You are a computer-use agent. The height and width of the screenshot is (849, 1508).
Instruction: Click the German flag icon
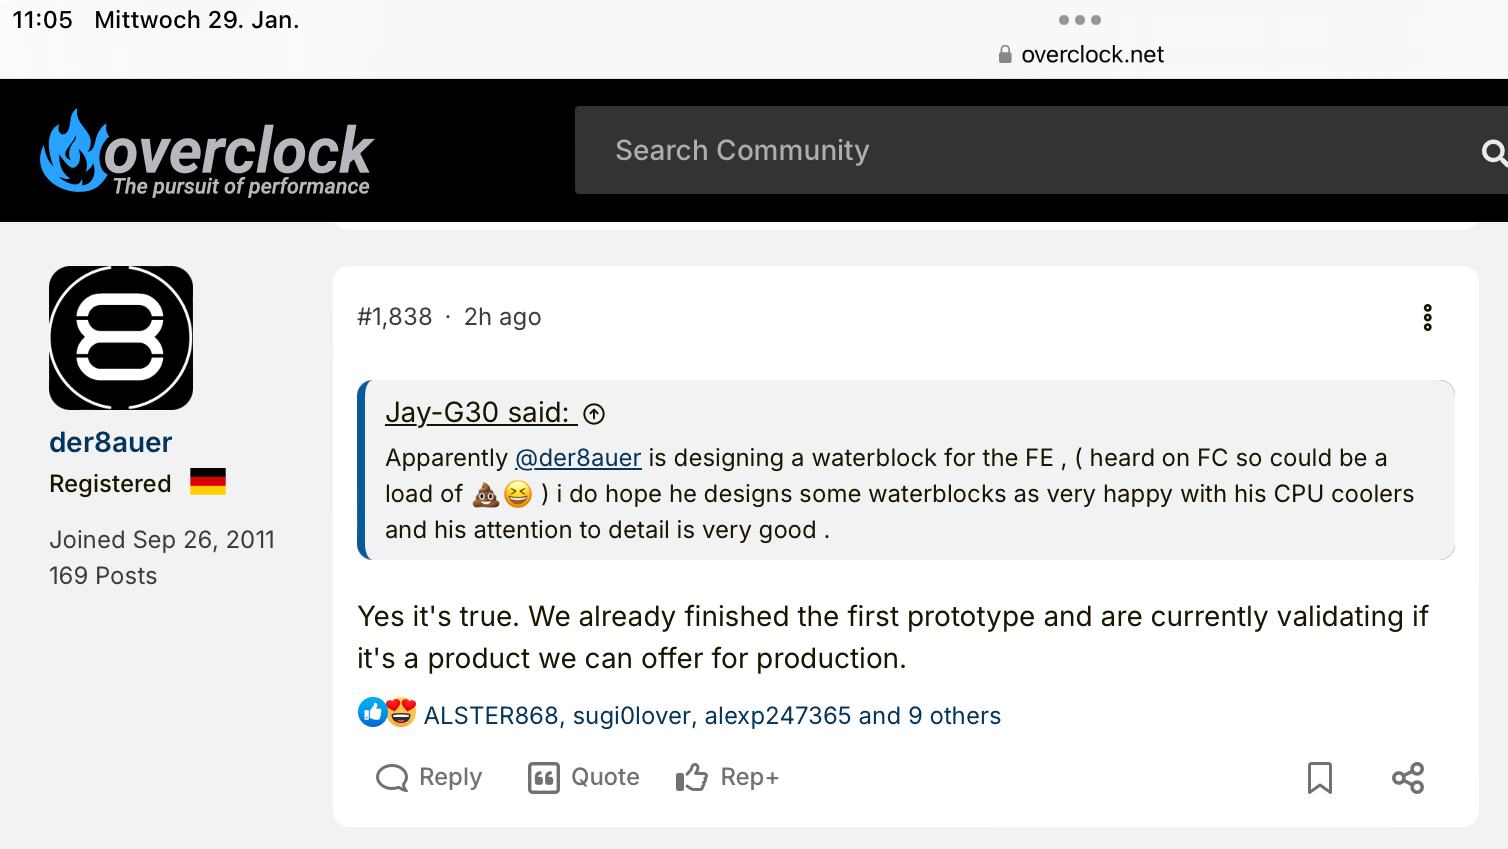click(x=208, y=482)
